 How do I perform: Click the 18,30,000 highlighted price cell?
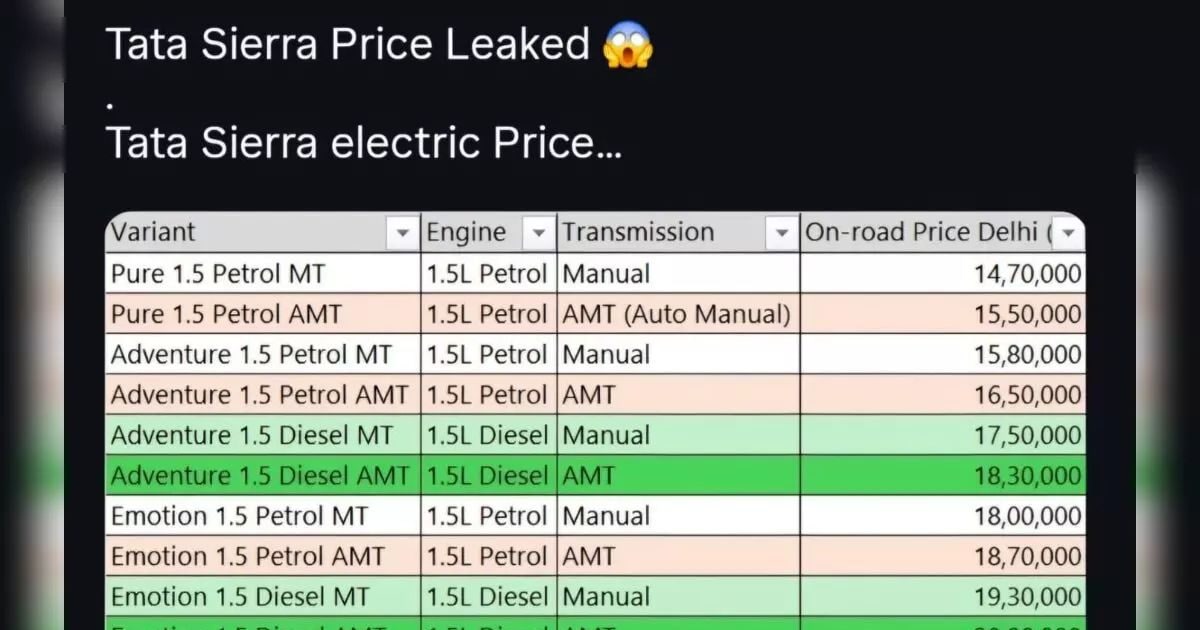click(x=1020, y=475)
